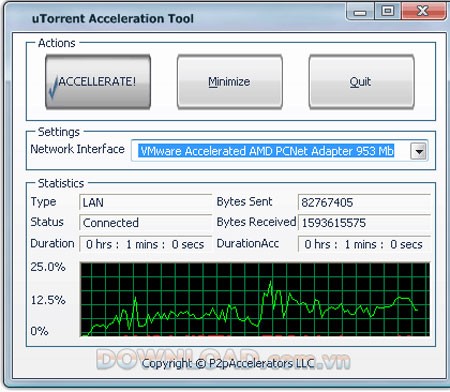Click the Quit button

click(x=361, y=82)
